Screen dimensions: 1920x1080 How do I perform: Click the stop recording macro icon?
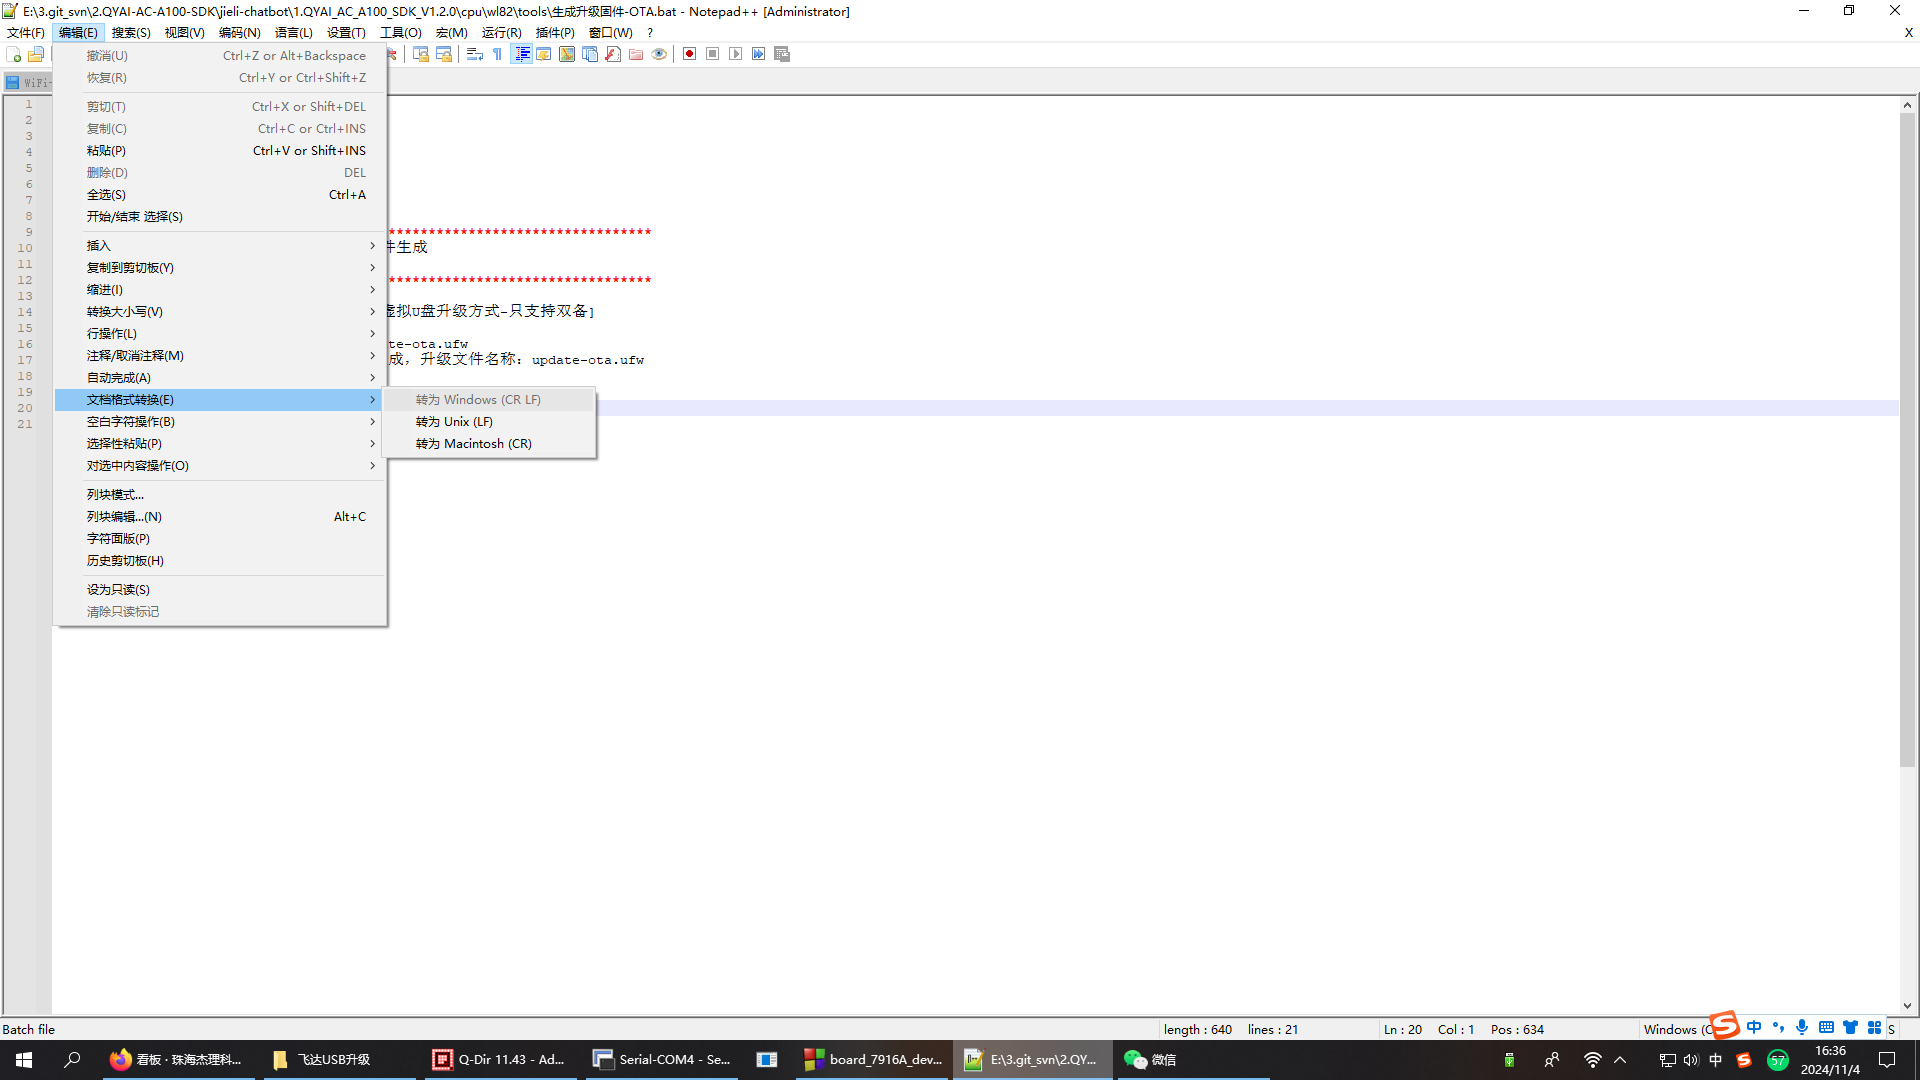712,54
